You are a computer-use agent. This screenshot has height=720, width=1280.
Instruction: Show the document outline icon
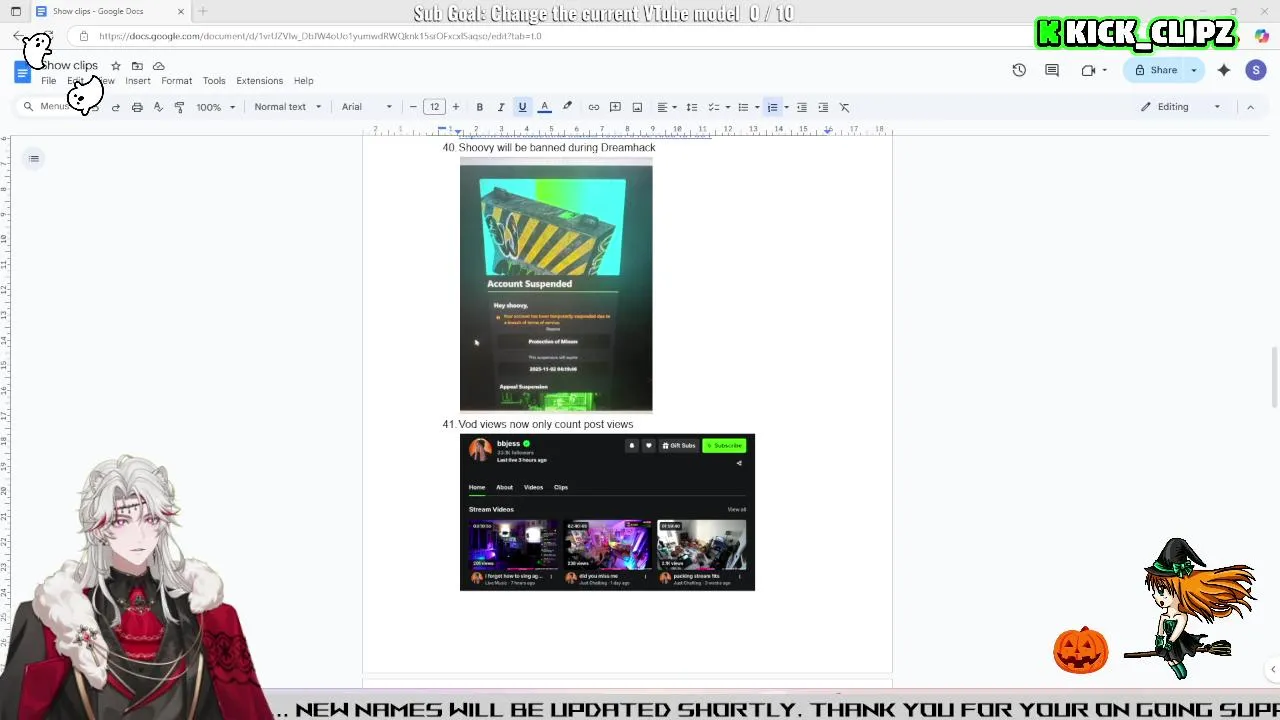[34, 158]
